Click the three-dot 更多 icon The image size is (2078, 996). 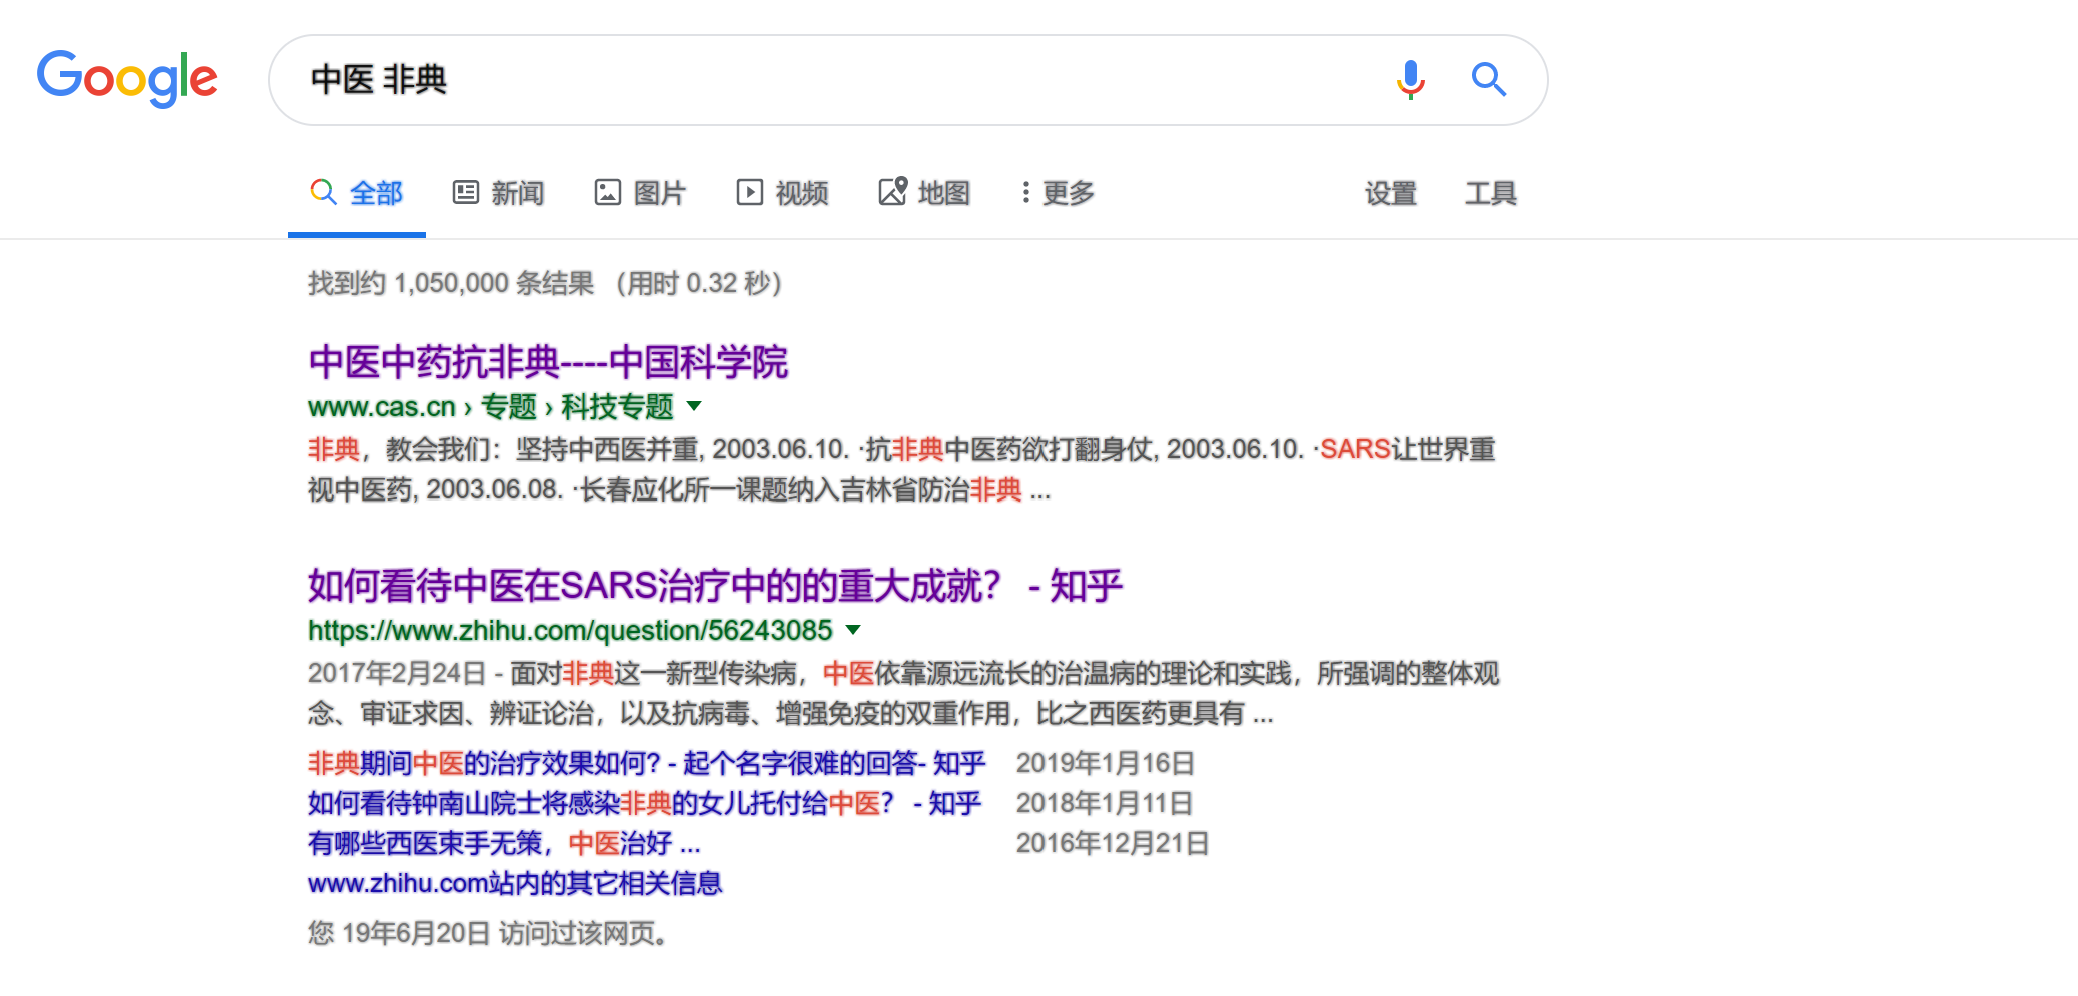point(1025,192)
